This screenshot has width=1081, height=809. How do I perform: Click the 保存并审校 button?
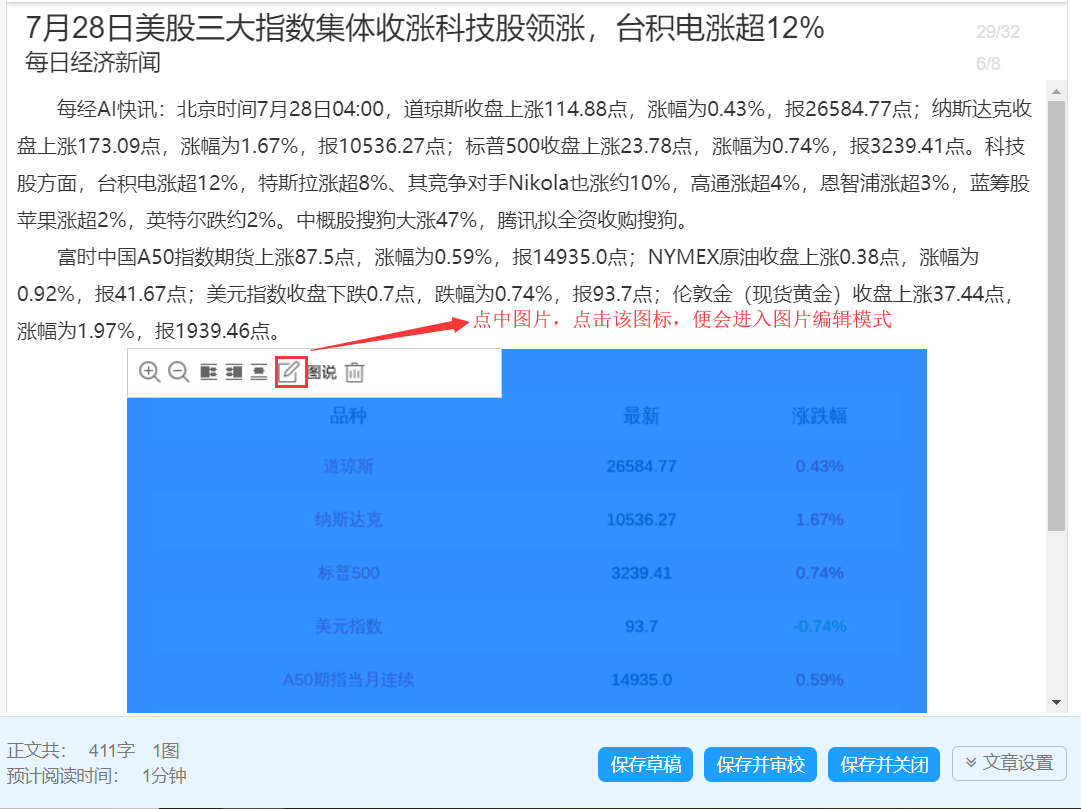tap(760, 764)
